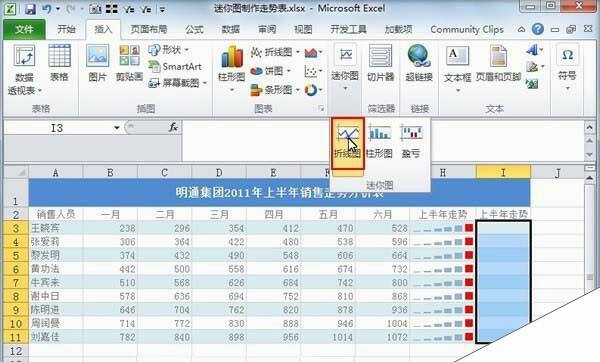The height and width of the screenshot is (362, 600).
Task: Open the Bar chart dropdown
Action: click(275, 90)
